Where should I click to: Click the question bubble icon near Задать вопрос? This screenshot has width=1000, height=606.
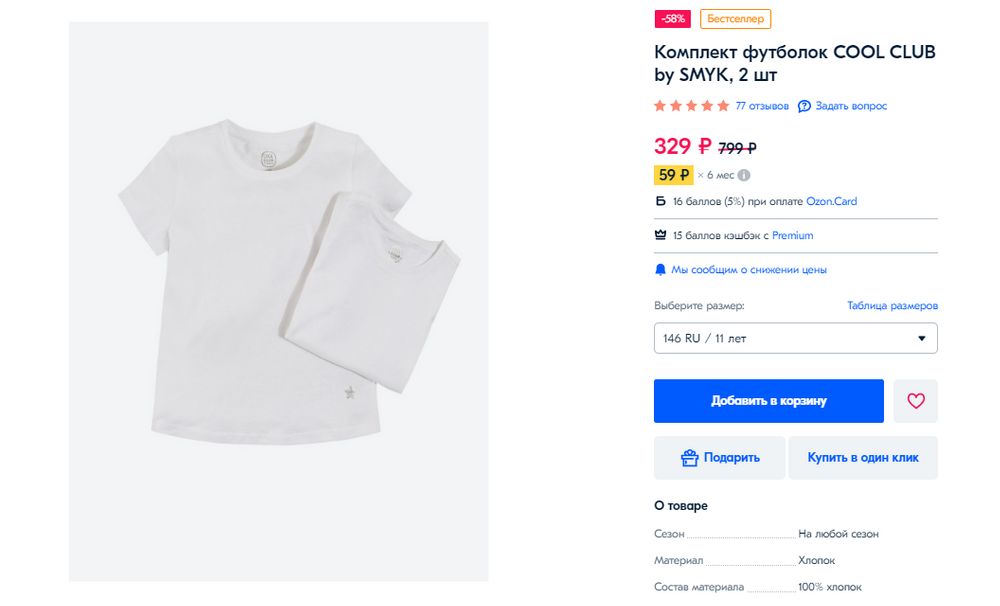pos(804,106)
